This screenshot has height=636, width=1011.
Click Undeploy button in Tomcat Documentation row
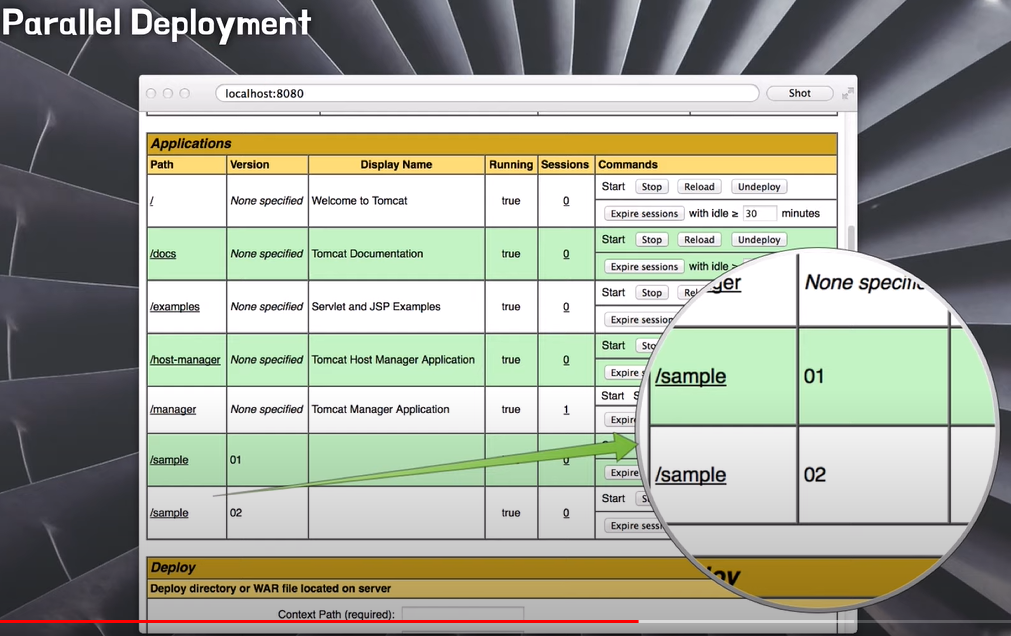[759, 239]
